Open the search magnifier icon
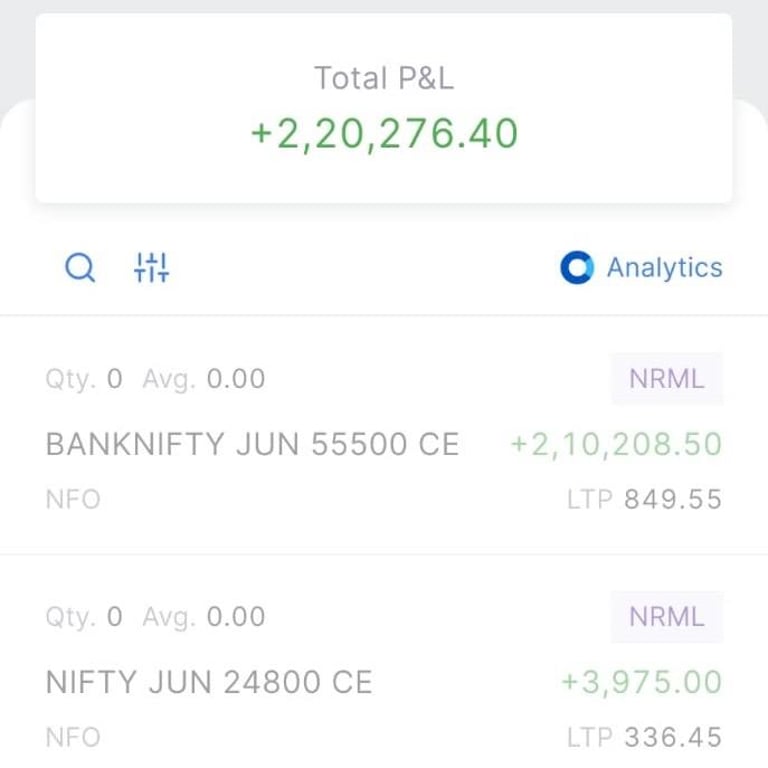 (80, 267)
